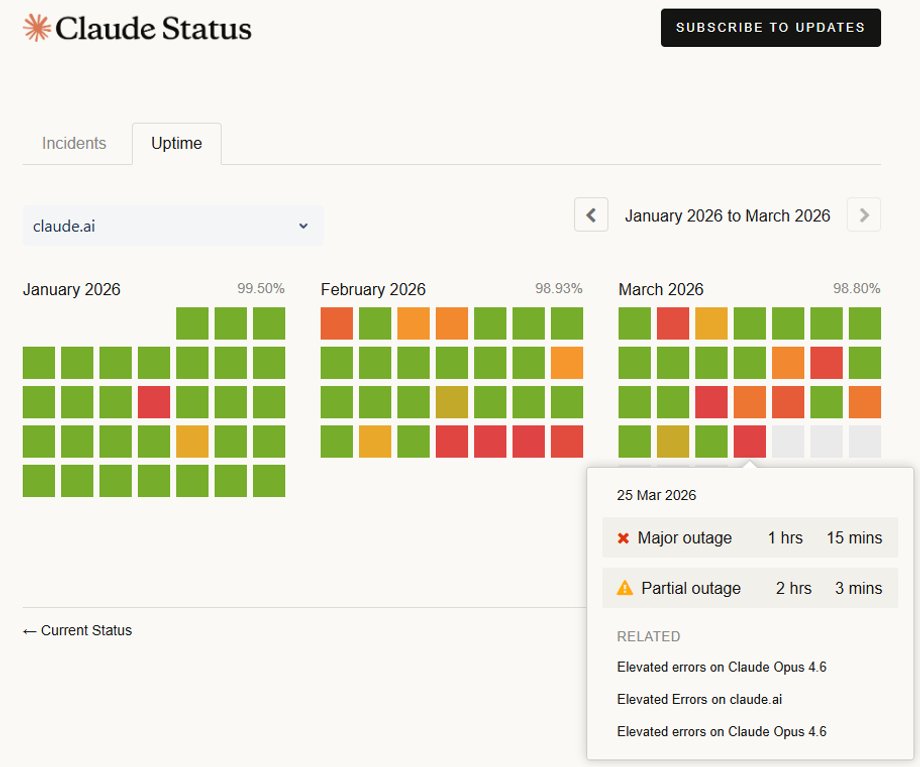
Task: Click the Major outage row in tooltip
Action: [x=750, y=538]
